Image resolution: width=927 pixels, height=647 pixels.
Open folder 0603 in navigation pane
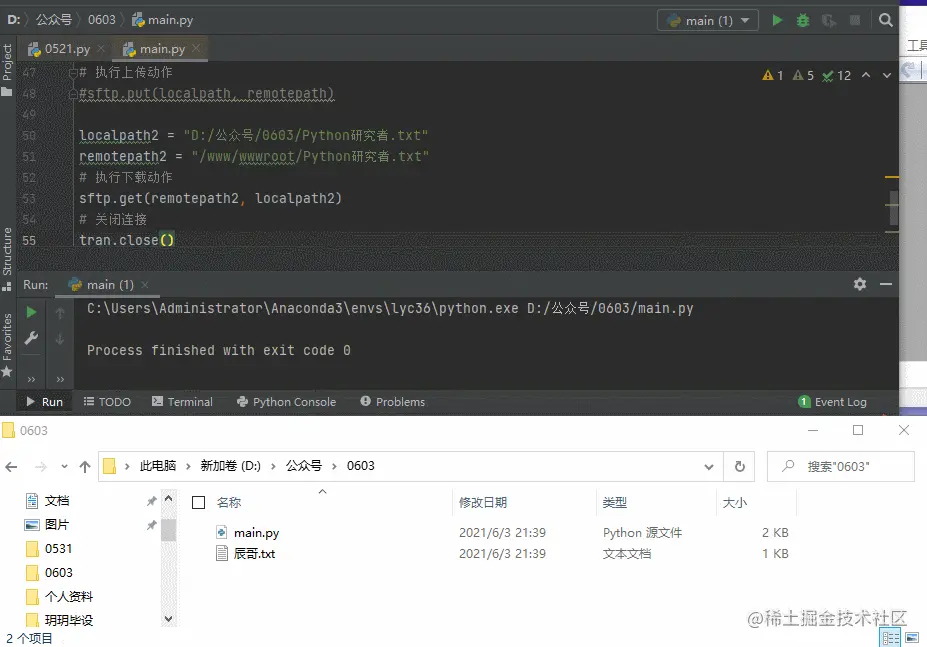[58, 572]
